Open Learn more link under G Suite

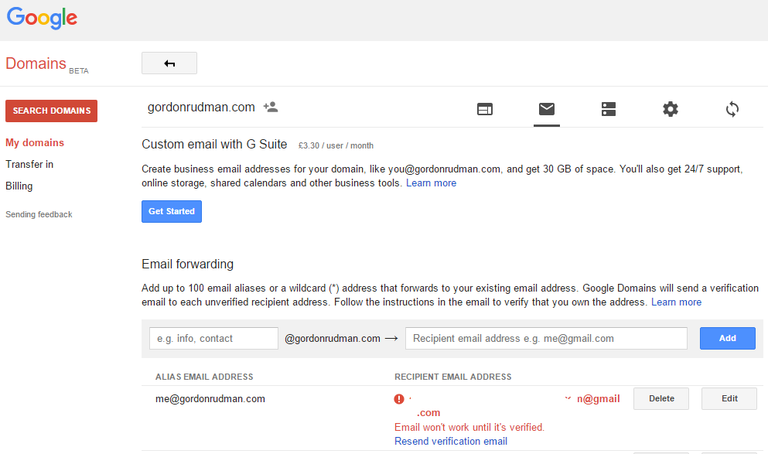click(431, 183)
